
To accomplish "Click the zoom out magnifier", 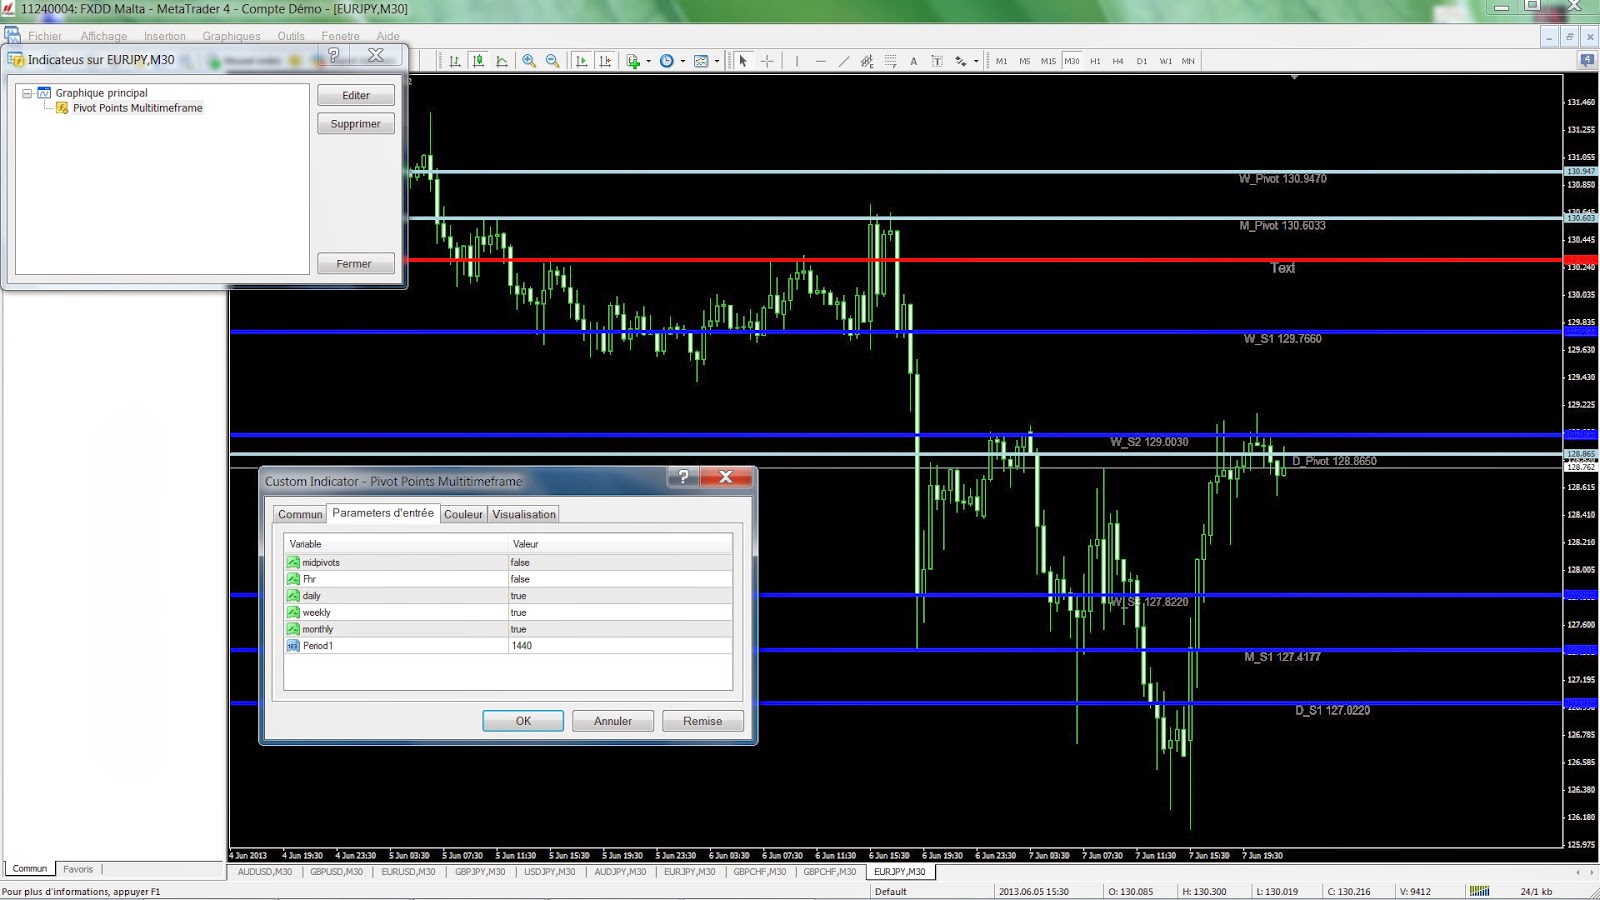I will coord(552,61).
